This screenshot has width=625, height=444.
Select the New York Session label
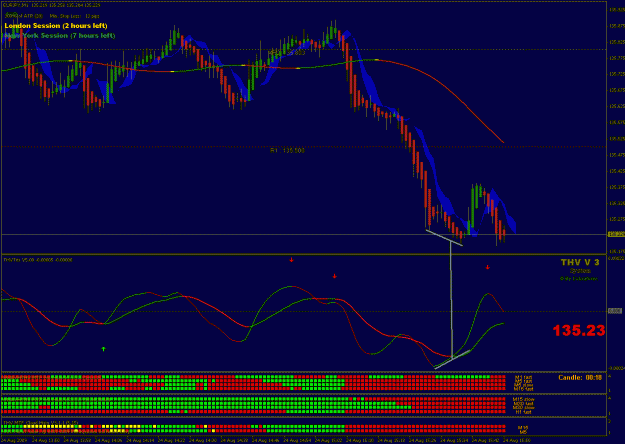pos(60,35)
